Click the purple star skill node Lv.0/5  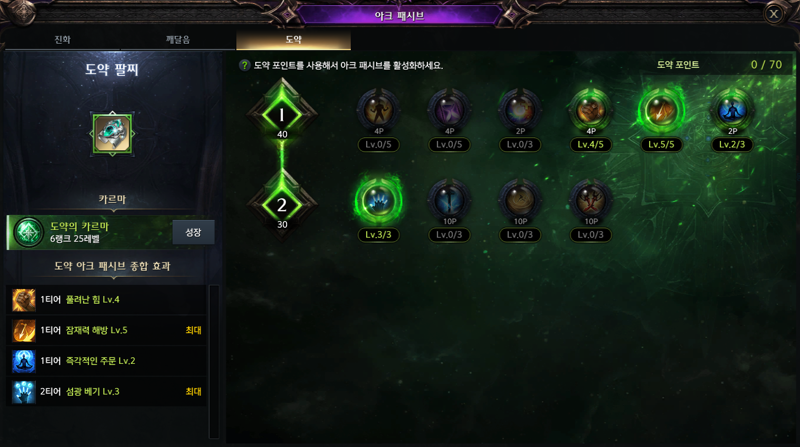tap(449, 110)
